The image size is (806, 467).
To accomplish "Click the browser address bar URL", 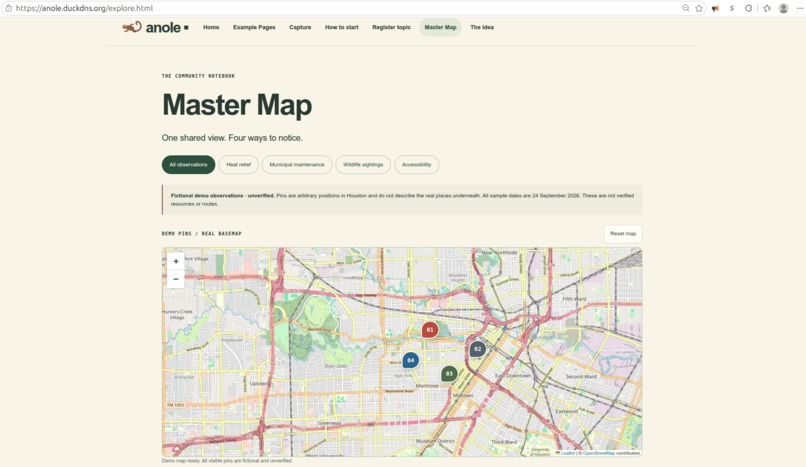I will (84, 8).
